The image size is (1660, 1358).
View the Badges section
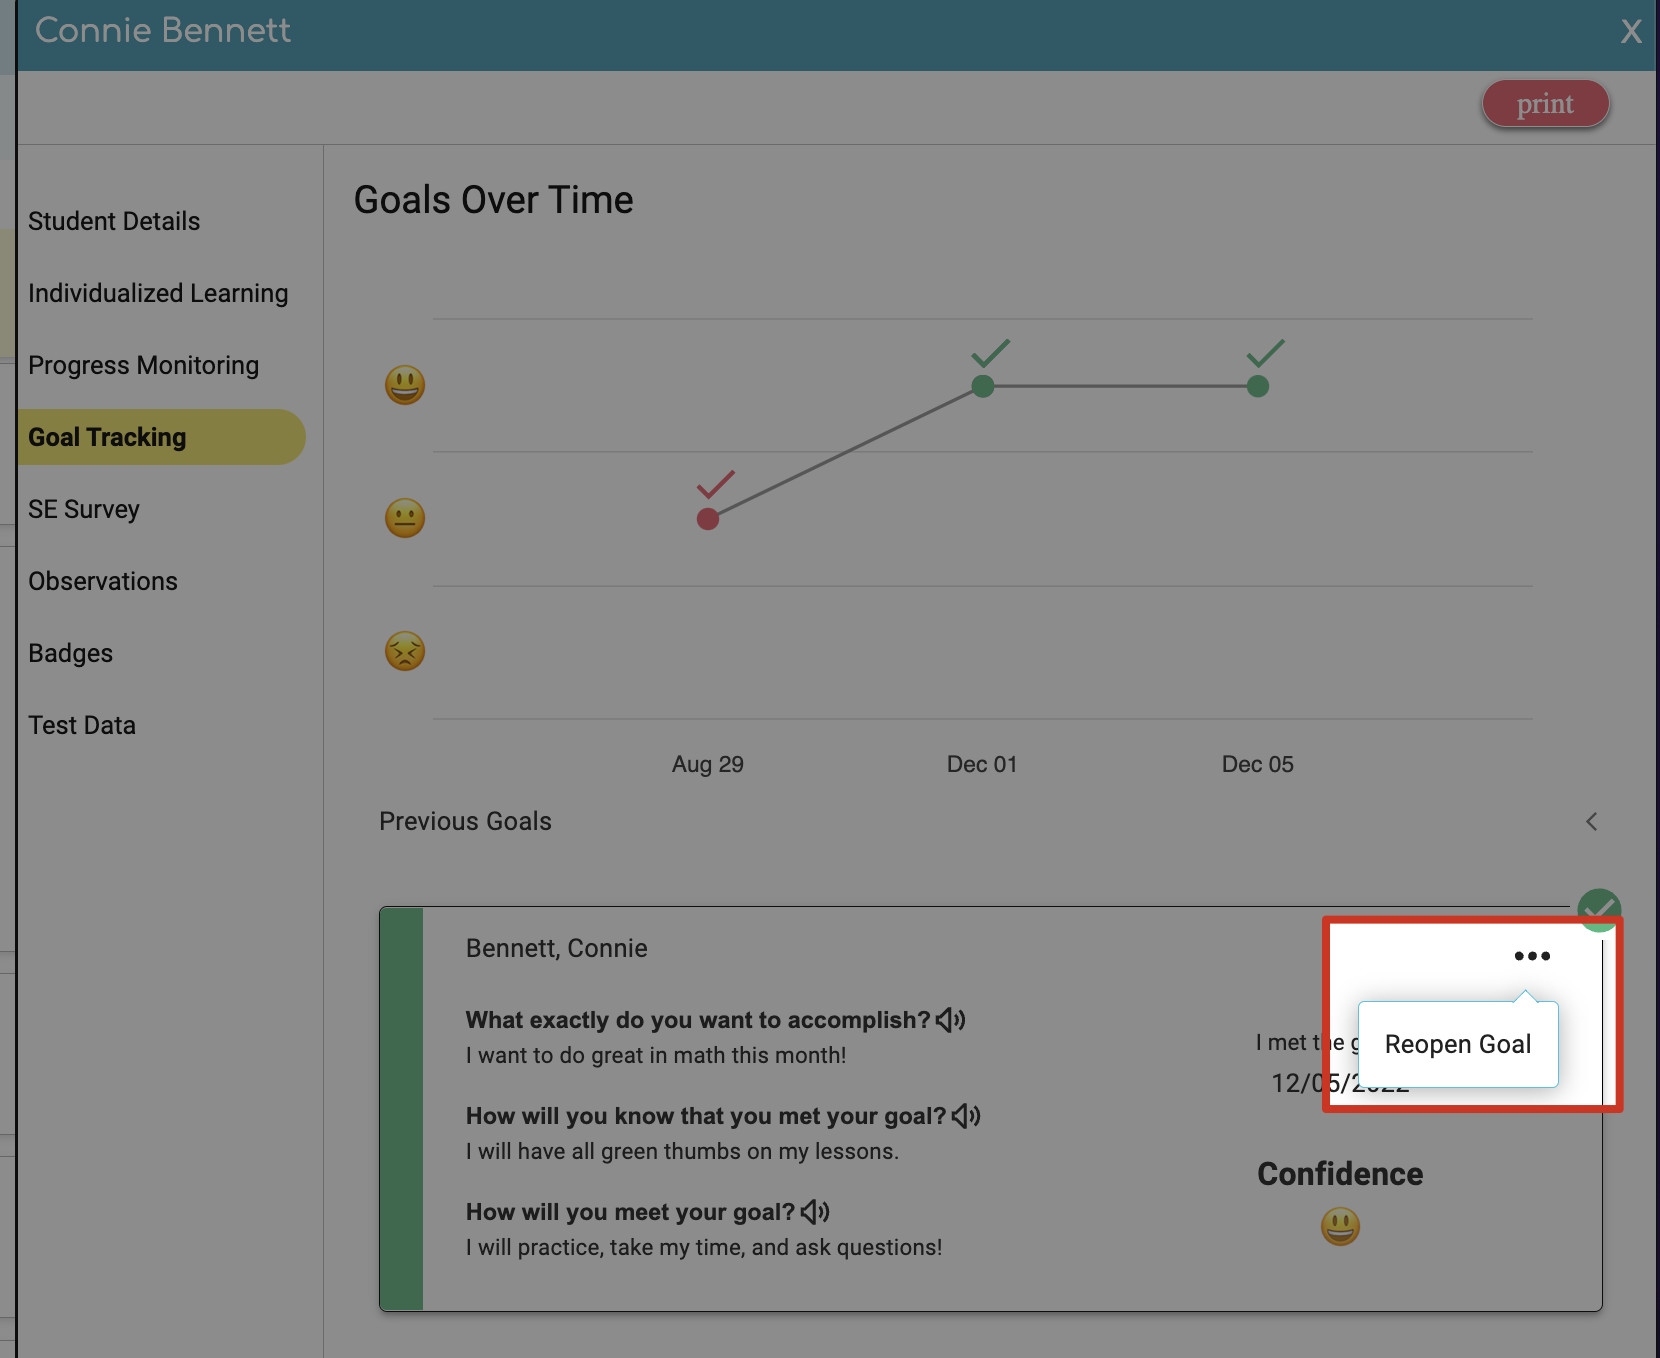[70, 652]
